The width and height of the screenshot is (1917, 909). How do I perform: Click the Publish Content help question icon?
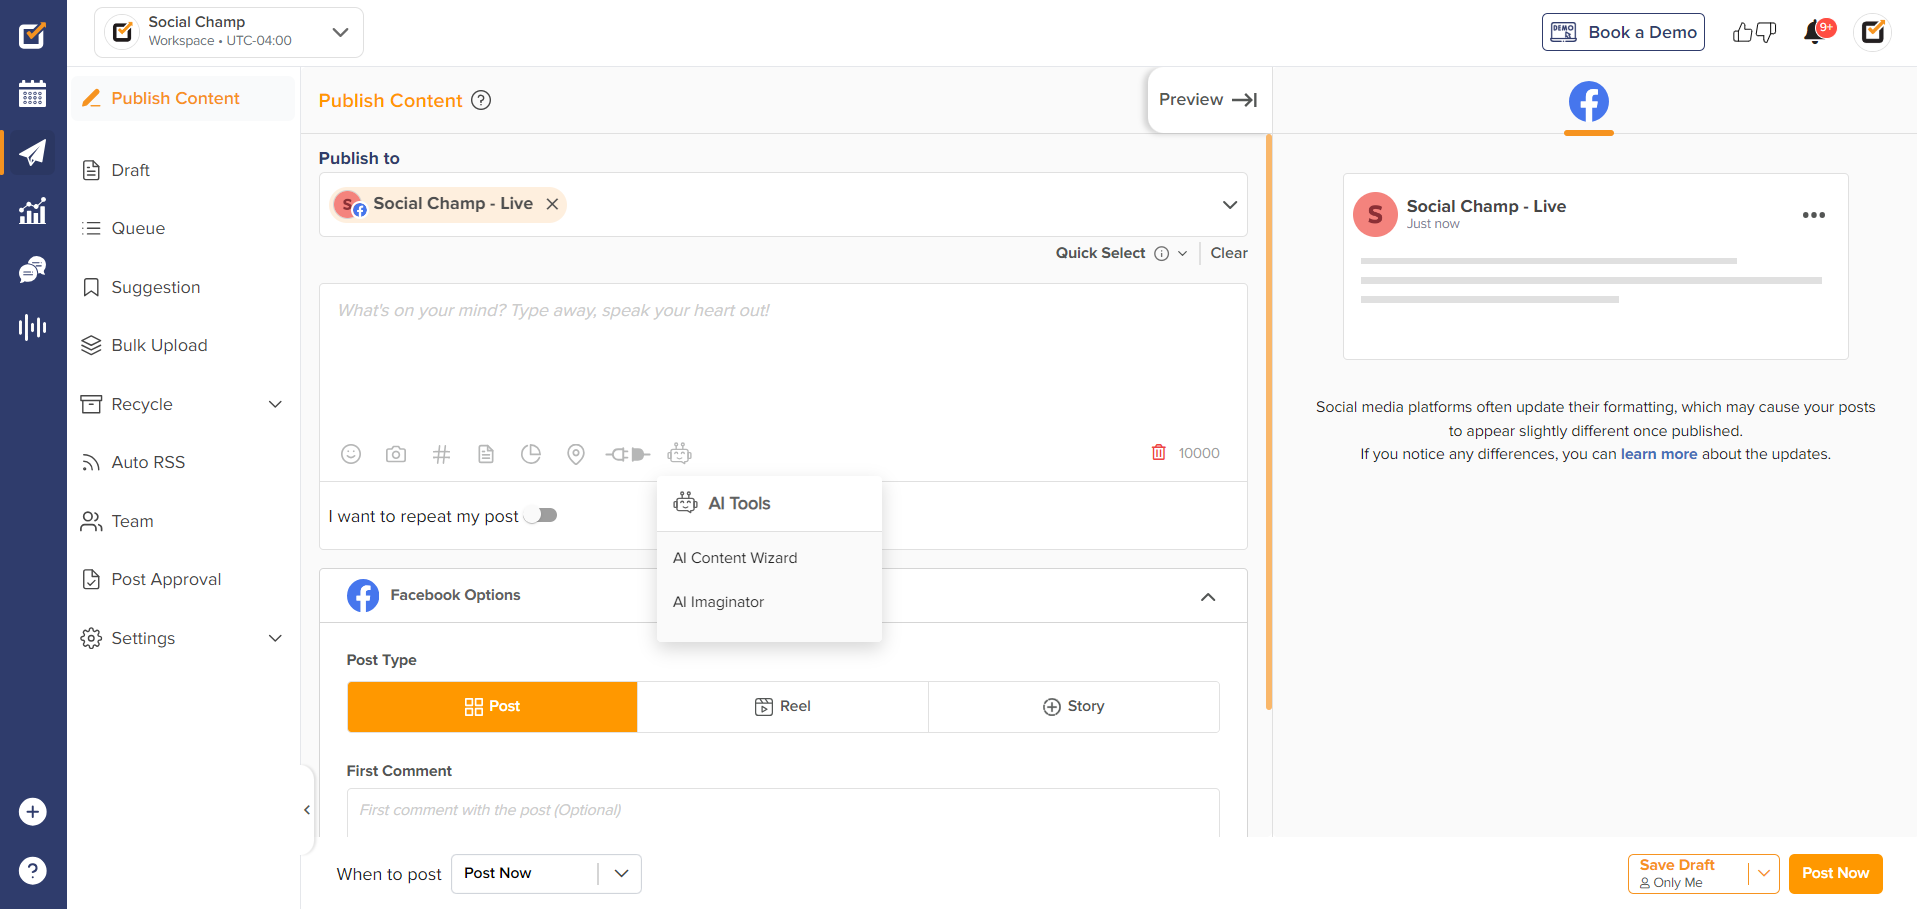(481, 100)
